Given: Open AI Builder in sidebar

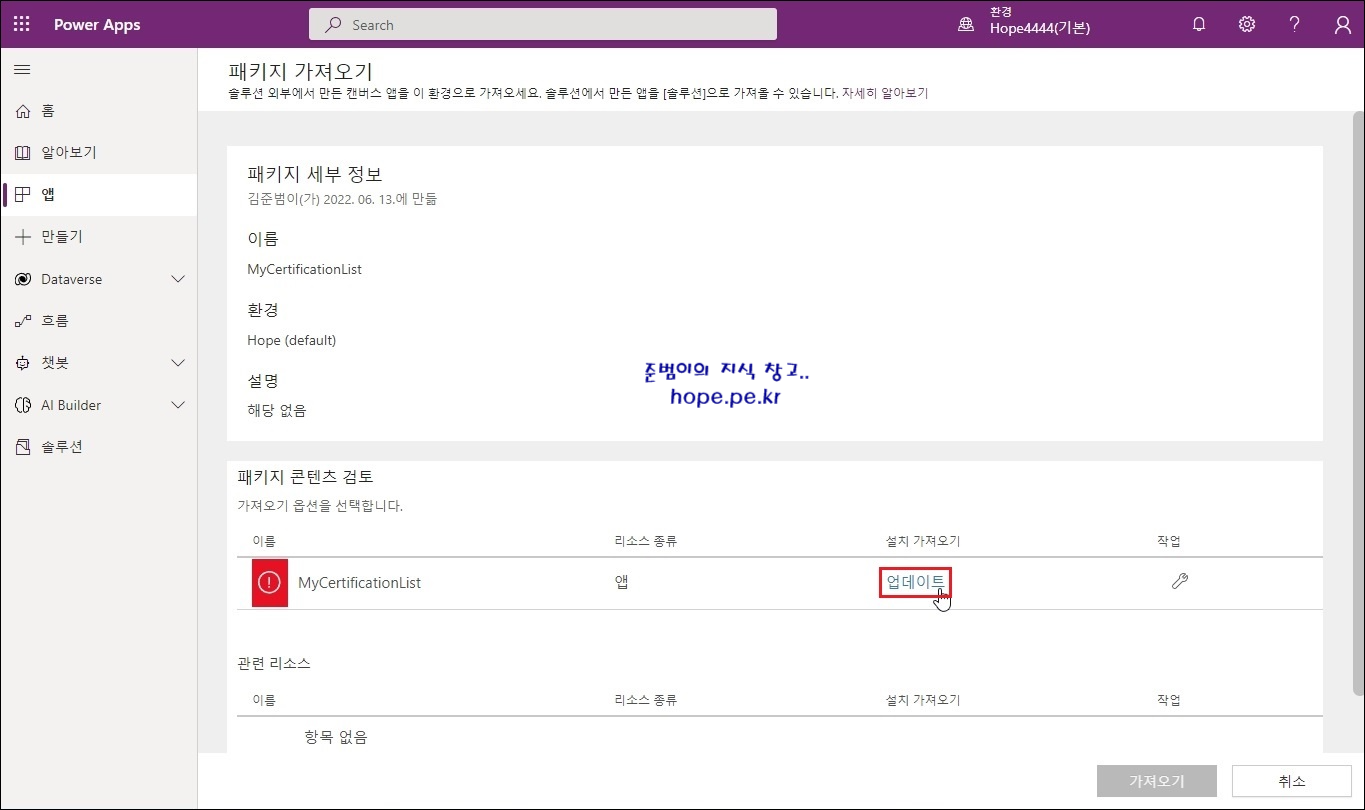Looking at the screenshot, I should click(x=71, y=405).
